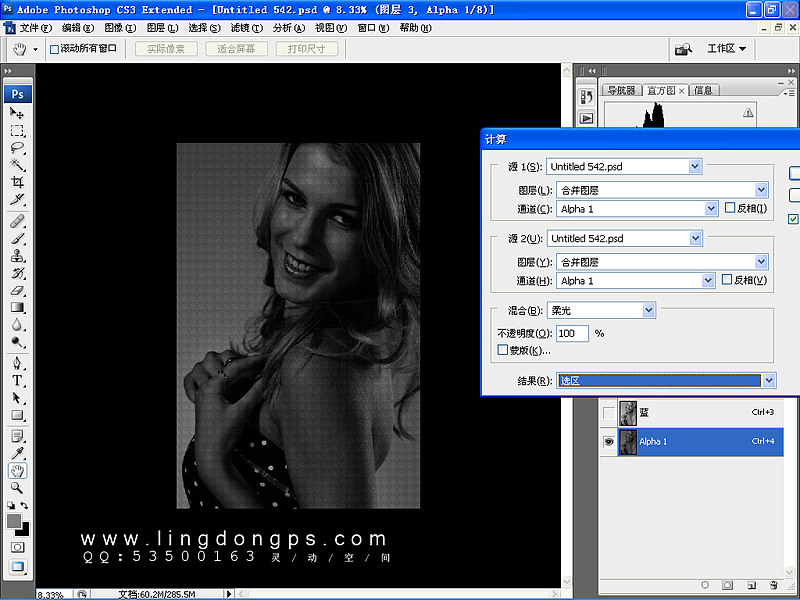
Task: Select the Crop tool
Action: tap(17, 182)
